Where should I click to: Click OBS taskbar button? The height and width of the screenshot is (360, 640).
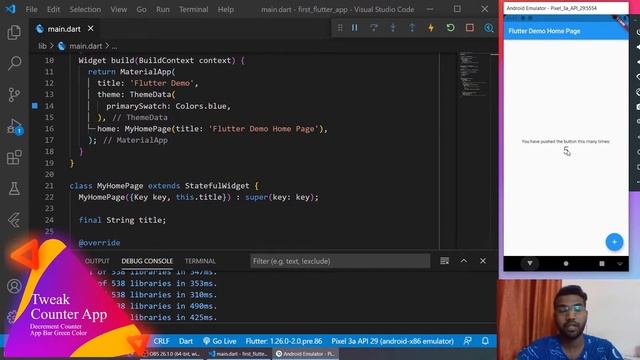(x=172, y=354)
